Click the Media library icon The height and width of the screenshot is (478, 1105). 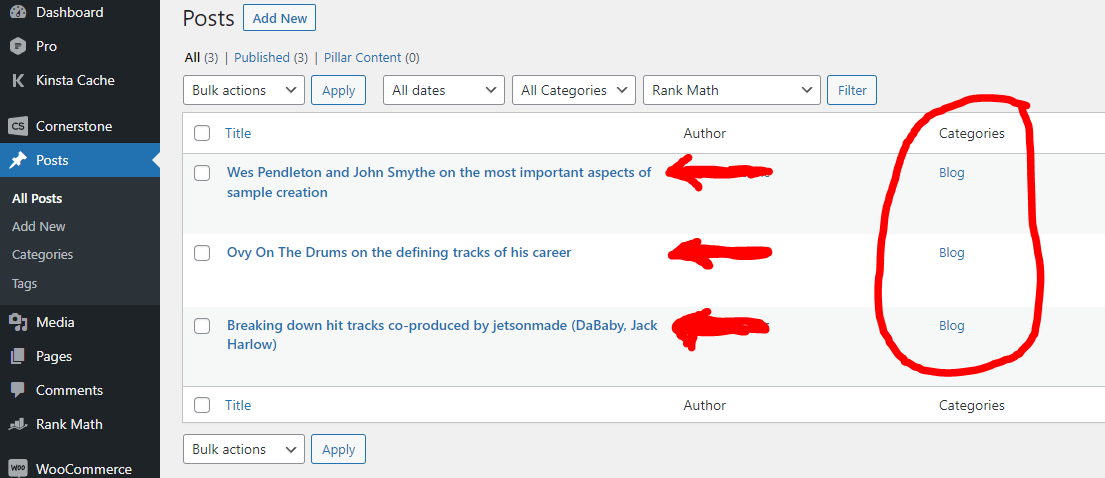pyautogui.click(x=18, y=322)
